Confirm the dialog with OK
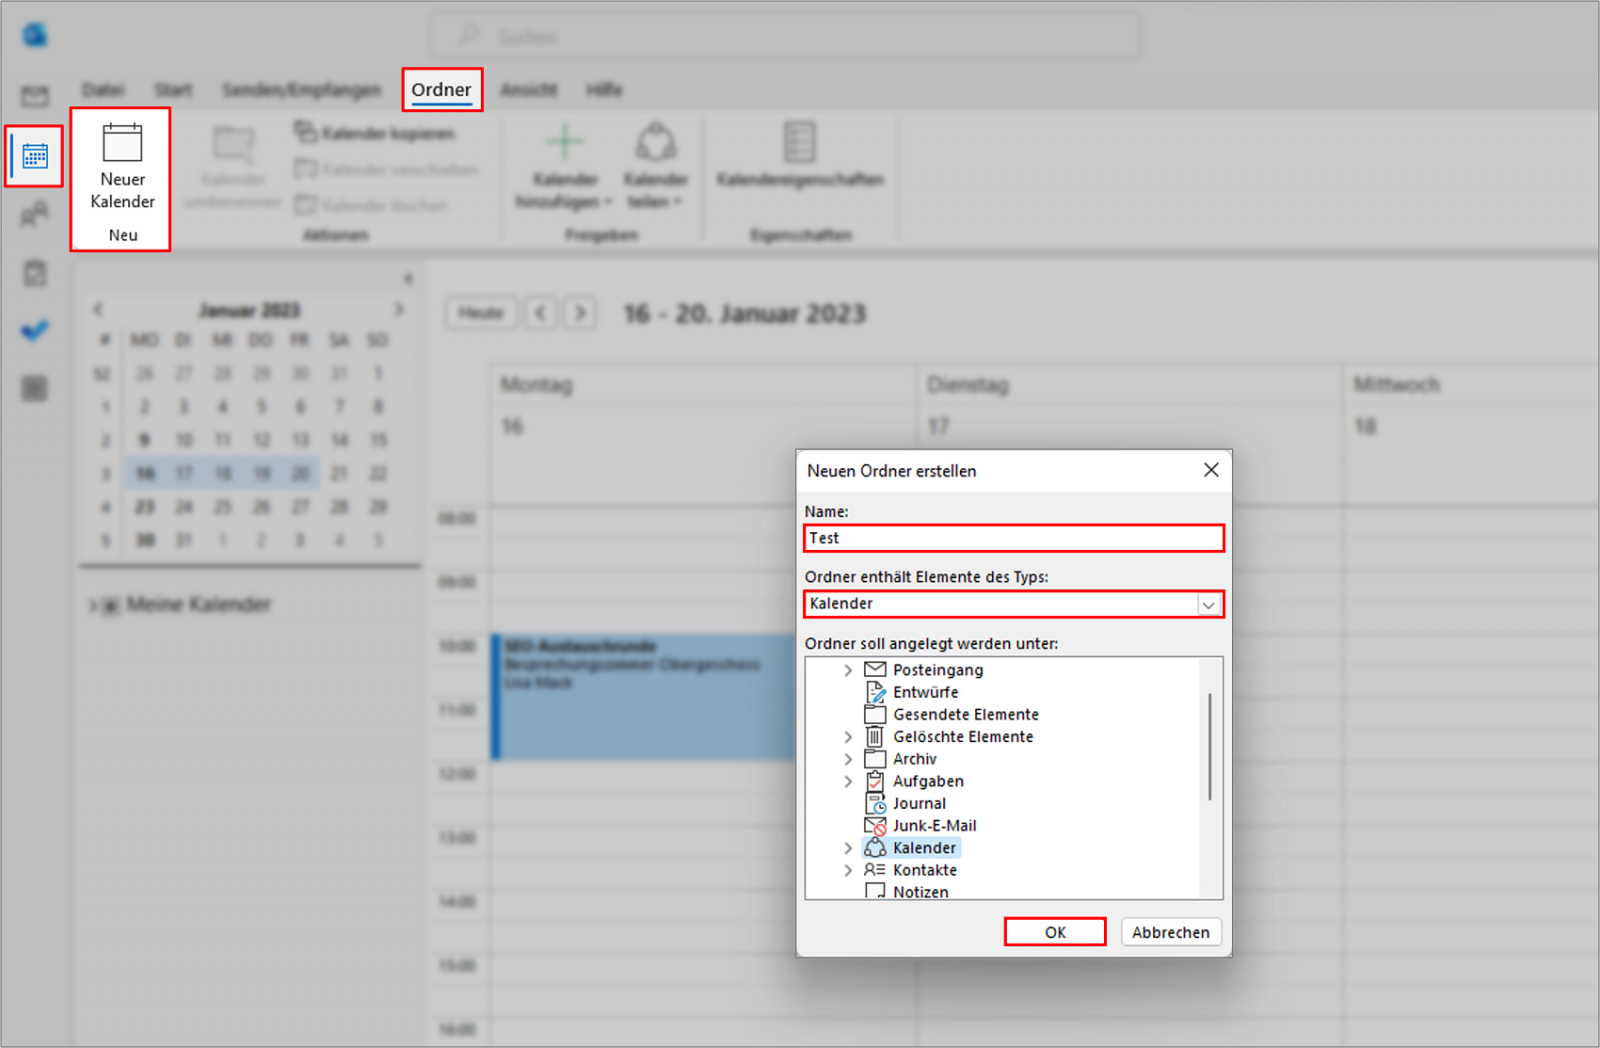This screenshot has width=1600, height=1048. coord(1055,932)
